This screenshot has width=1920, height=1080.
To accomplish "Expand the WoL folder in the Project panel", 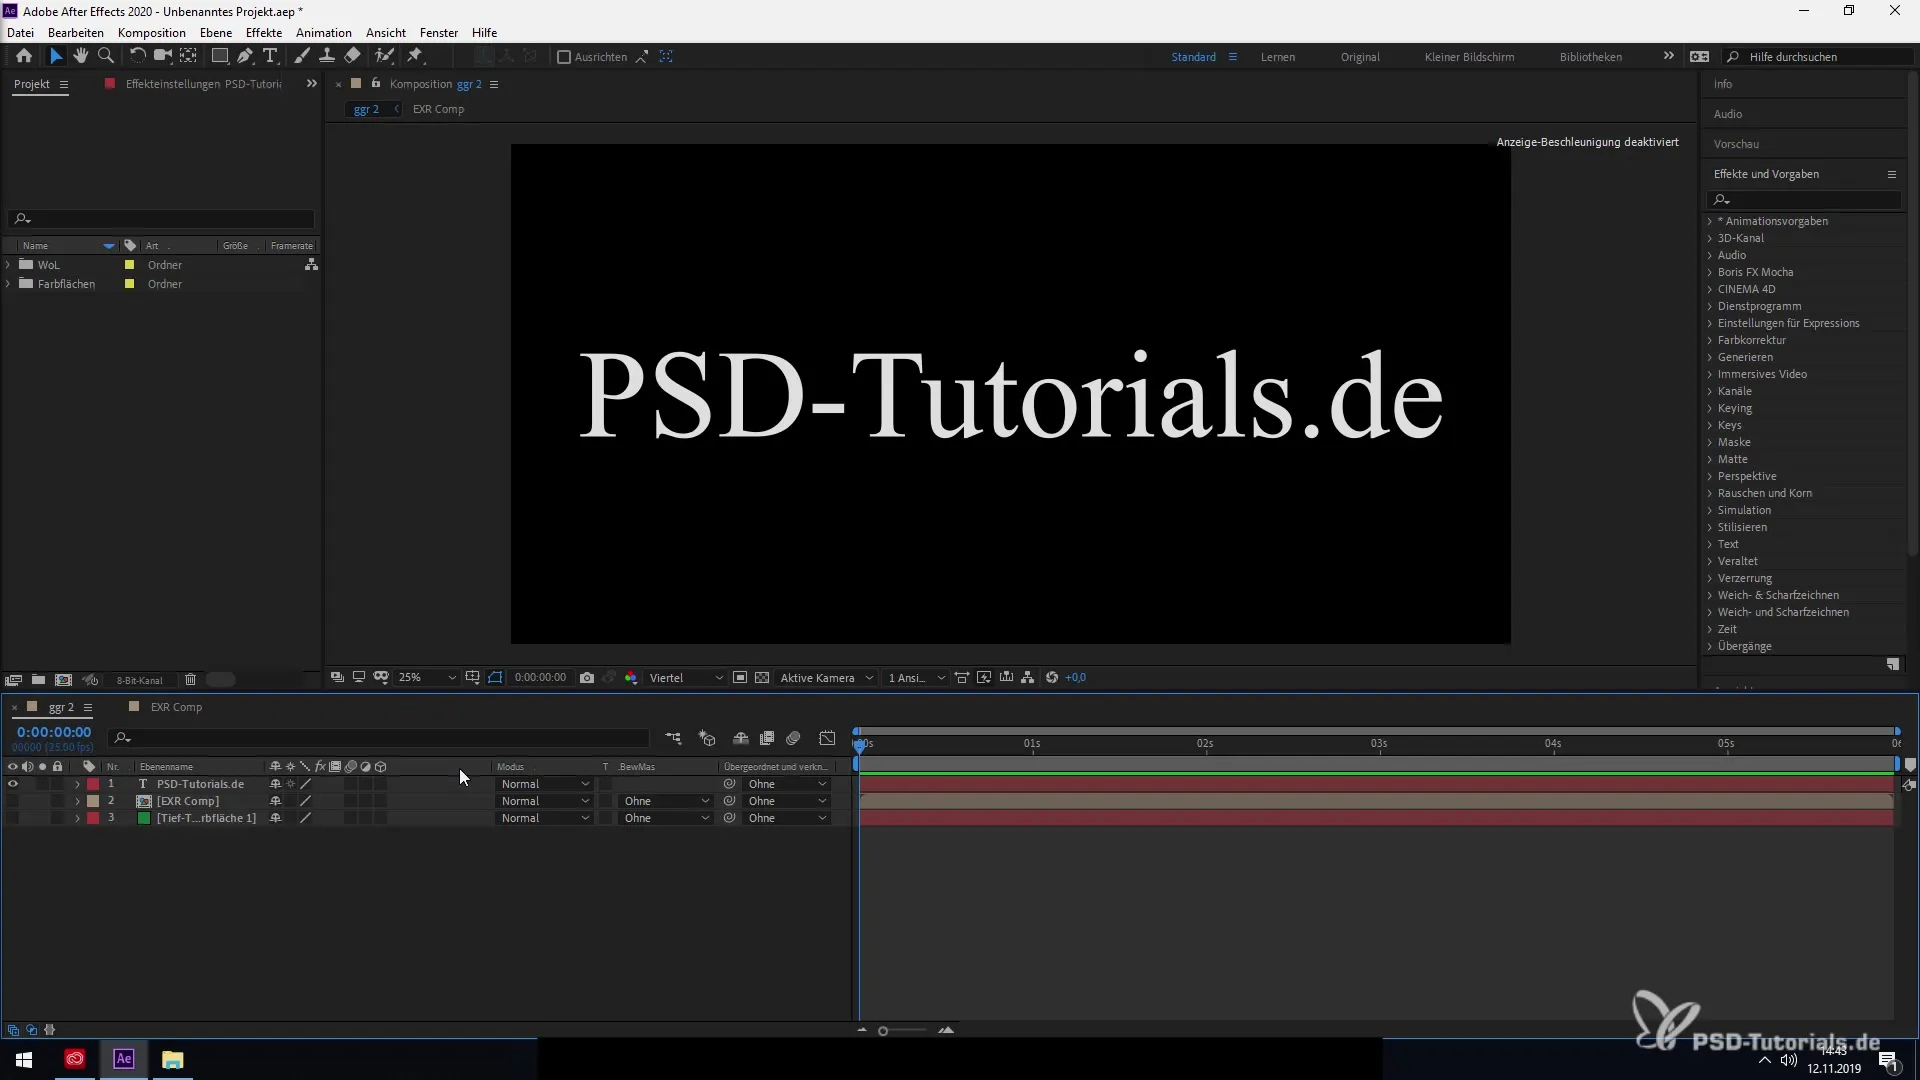I will pyautogui.click(x=9, y=265).
